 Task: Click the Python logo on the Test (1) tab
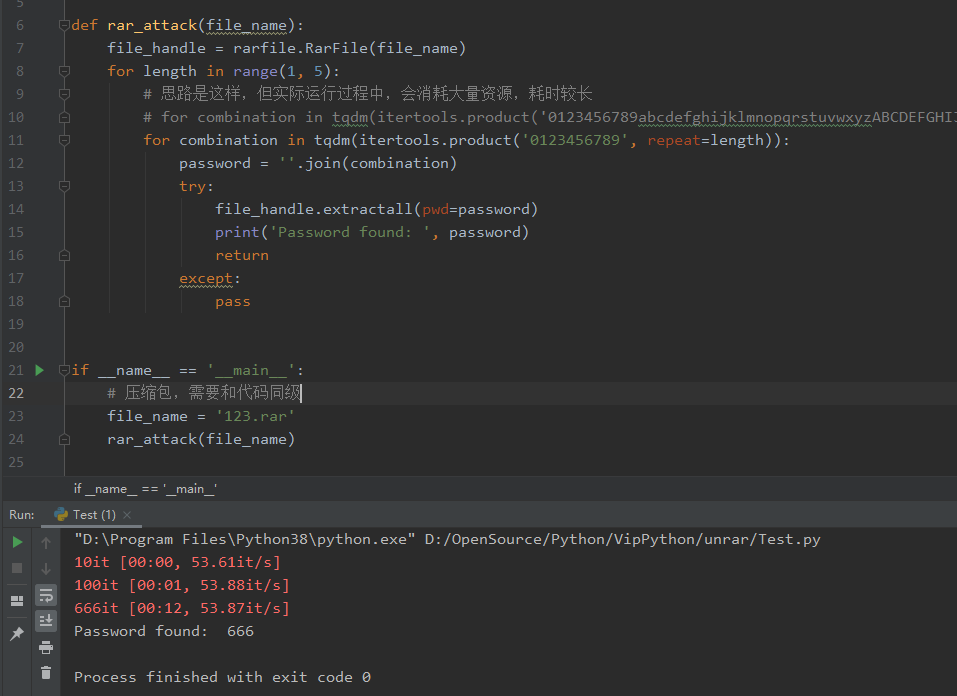[x=60, y=514]
